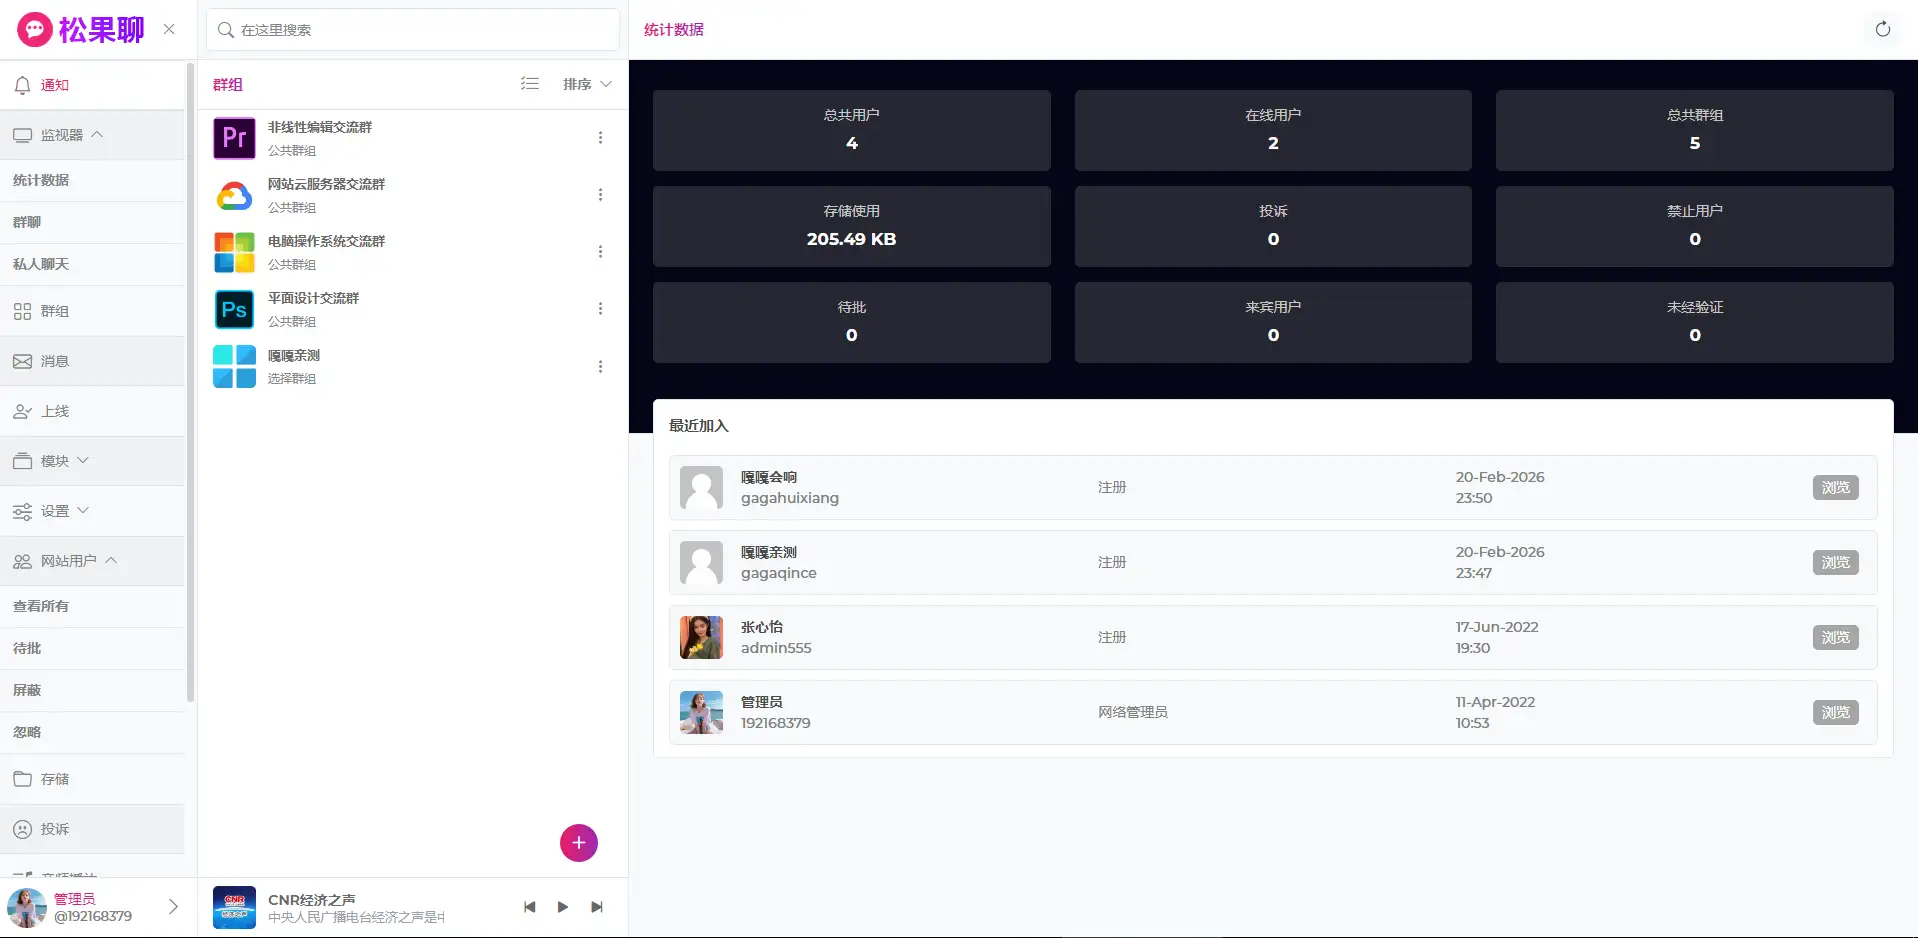Viewport: 1918px width, 938px height.
Task: Click 浏览 button for 管理员 192168379
Action: point(1835,713)
